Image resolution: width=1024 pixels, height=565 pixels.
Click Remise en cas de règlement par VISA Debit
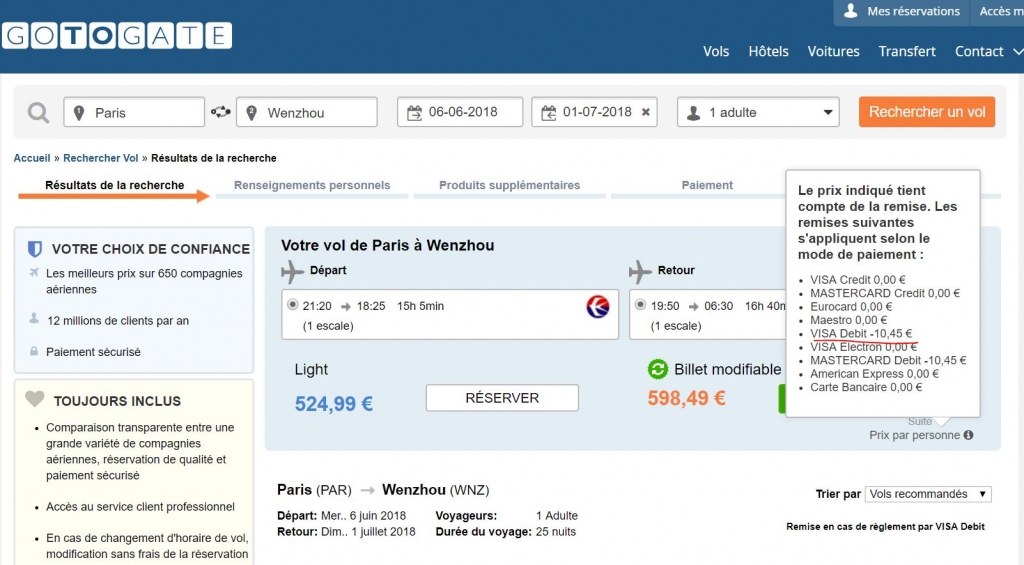click(886, 526)
